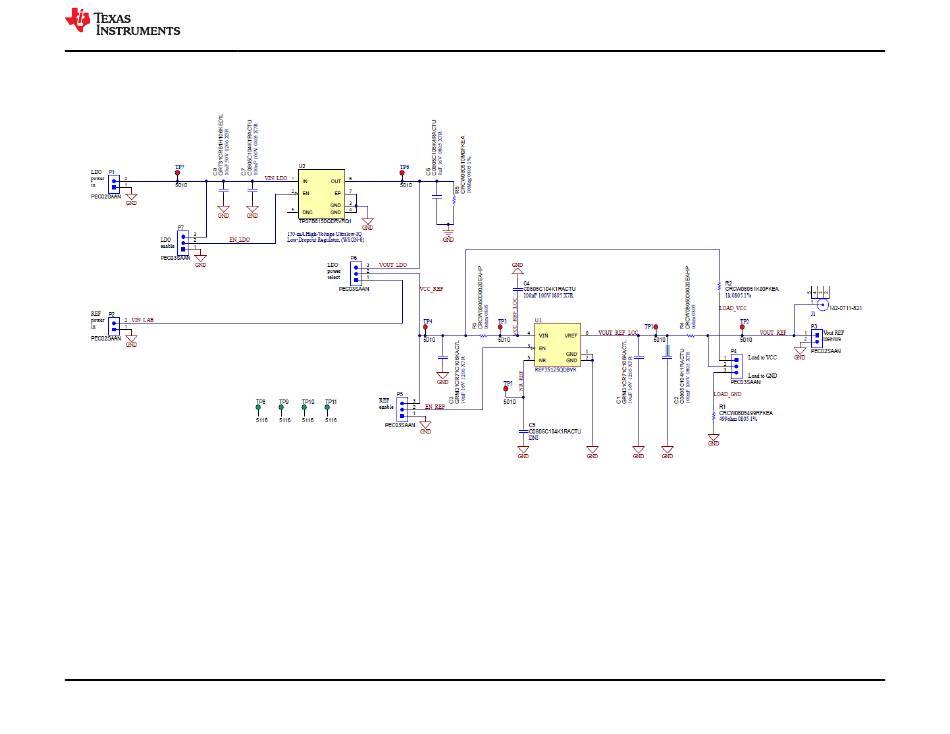Viewport: 950px width, 734px height.
Task: Click the TPS7B8150QDRVRQ1 part number
Action: point(325,221)
